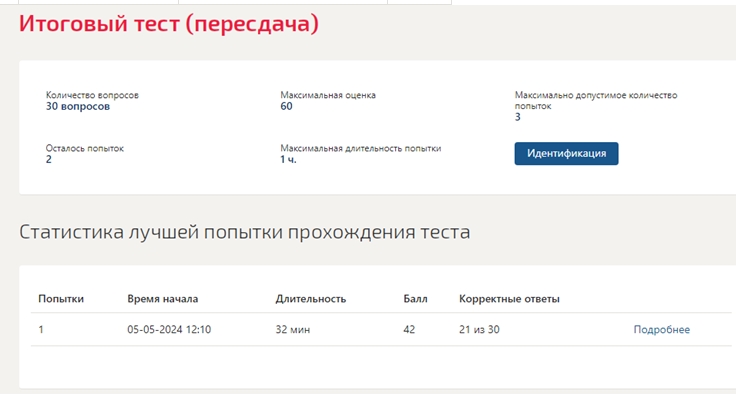Click the Осталось попыток value 2

[x=49, y=160]
